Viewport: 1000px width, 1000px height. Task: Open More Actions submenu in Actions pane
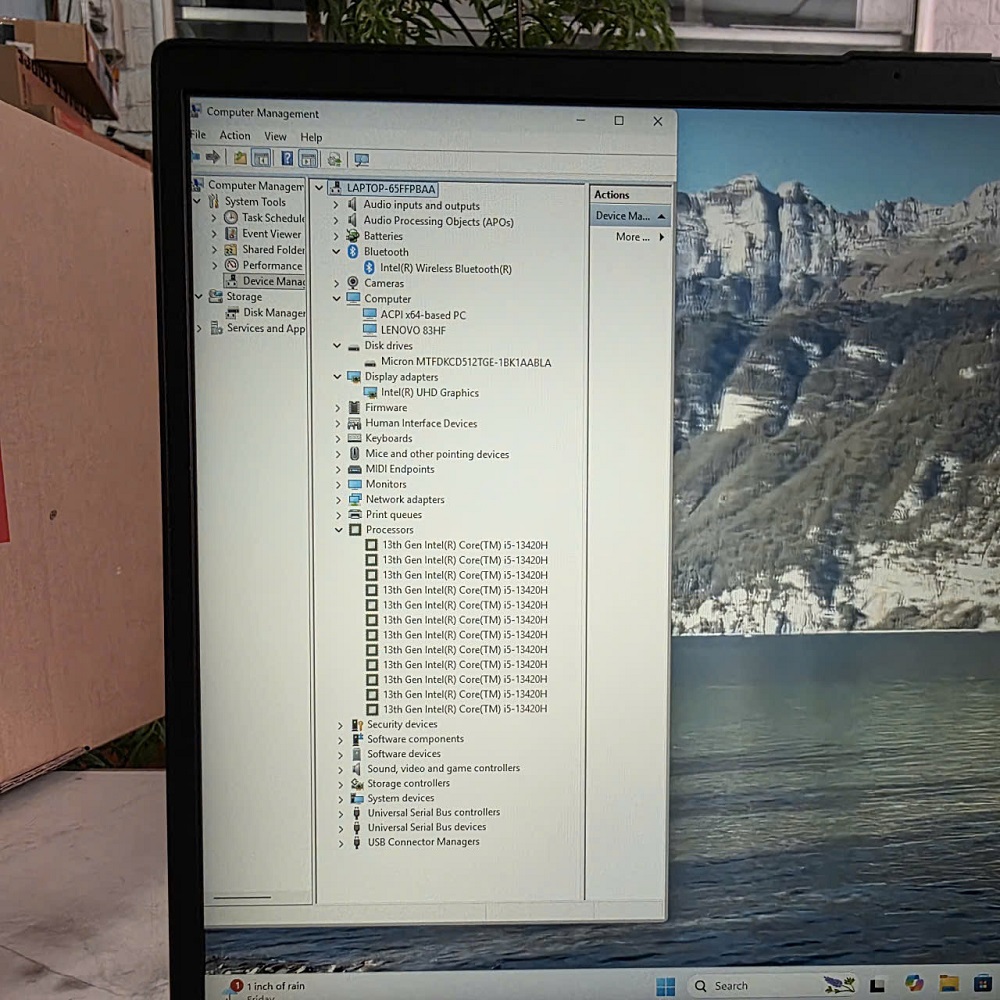tap(640, 237)
